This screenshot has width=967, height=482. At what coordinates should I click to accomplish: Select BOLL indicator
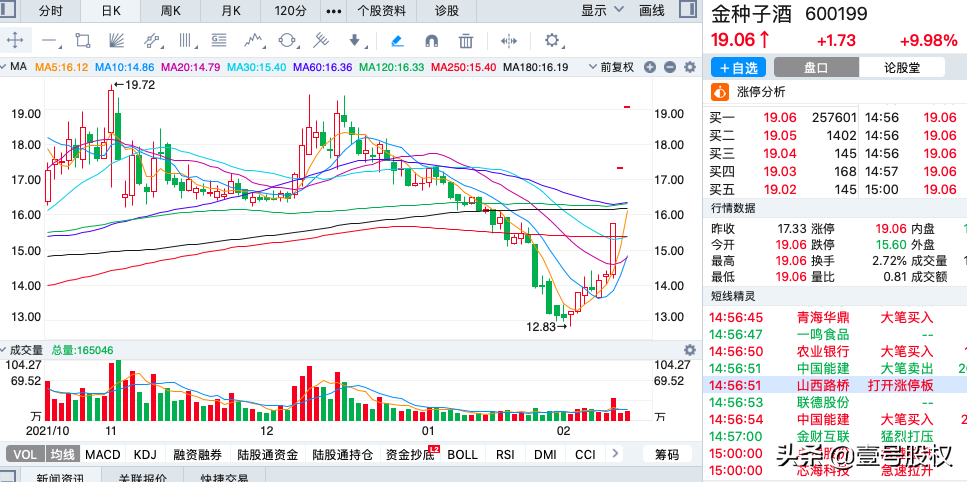463,455
